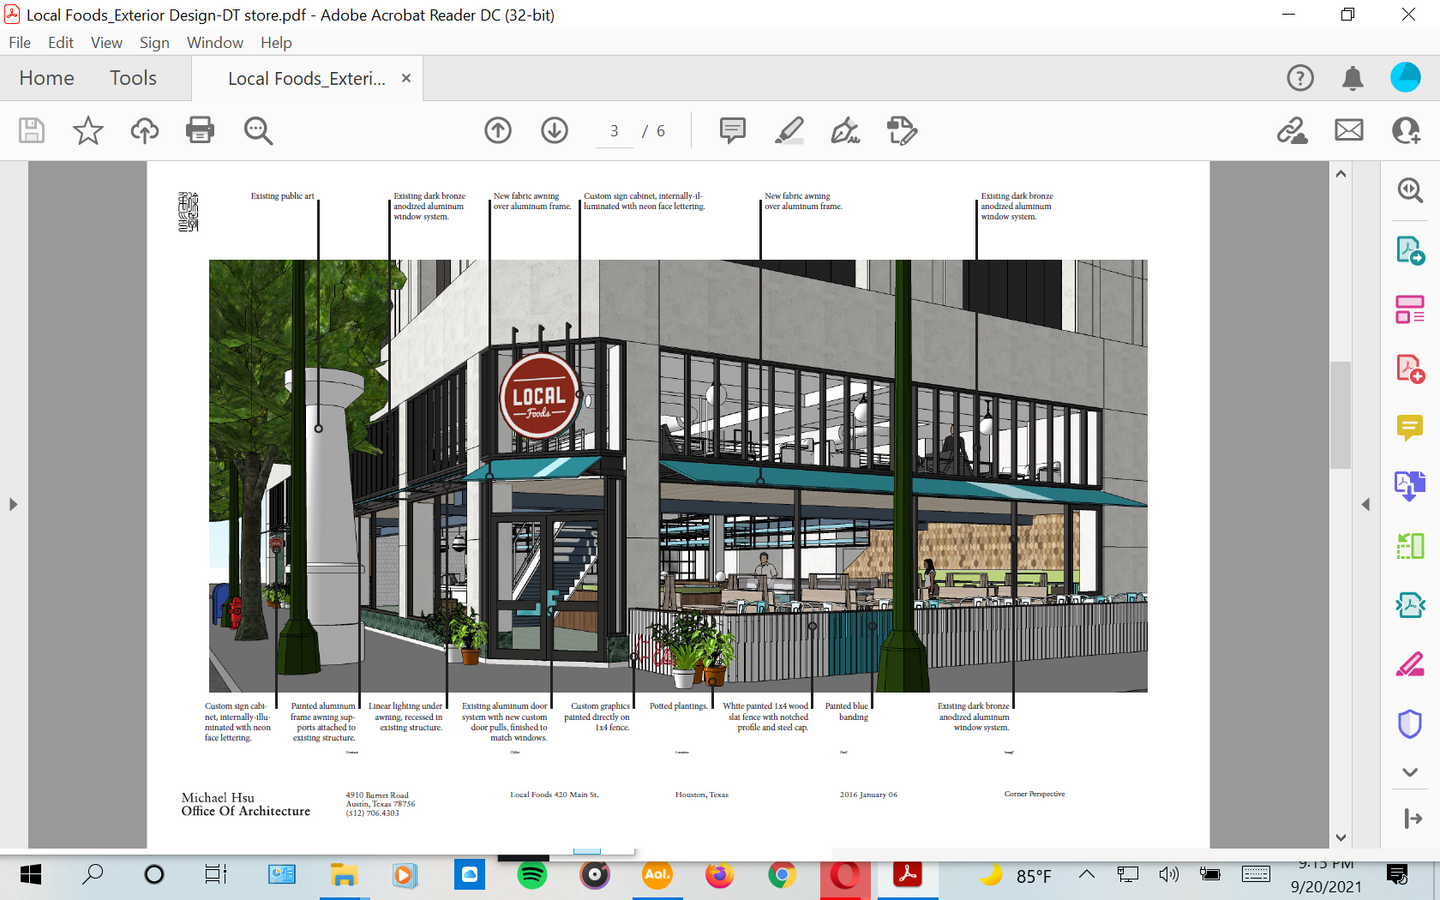1440x900 pixels.
Task: Click the scrollbar down arrow
Action: point(1341,837)
